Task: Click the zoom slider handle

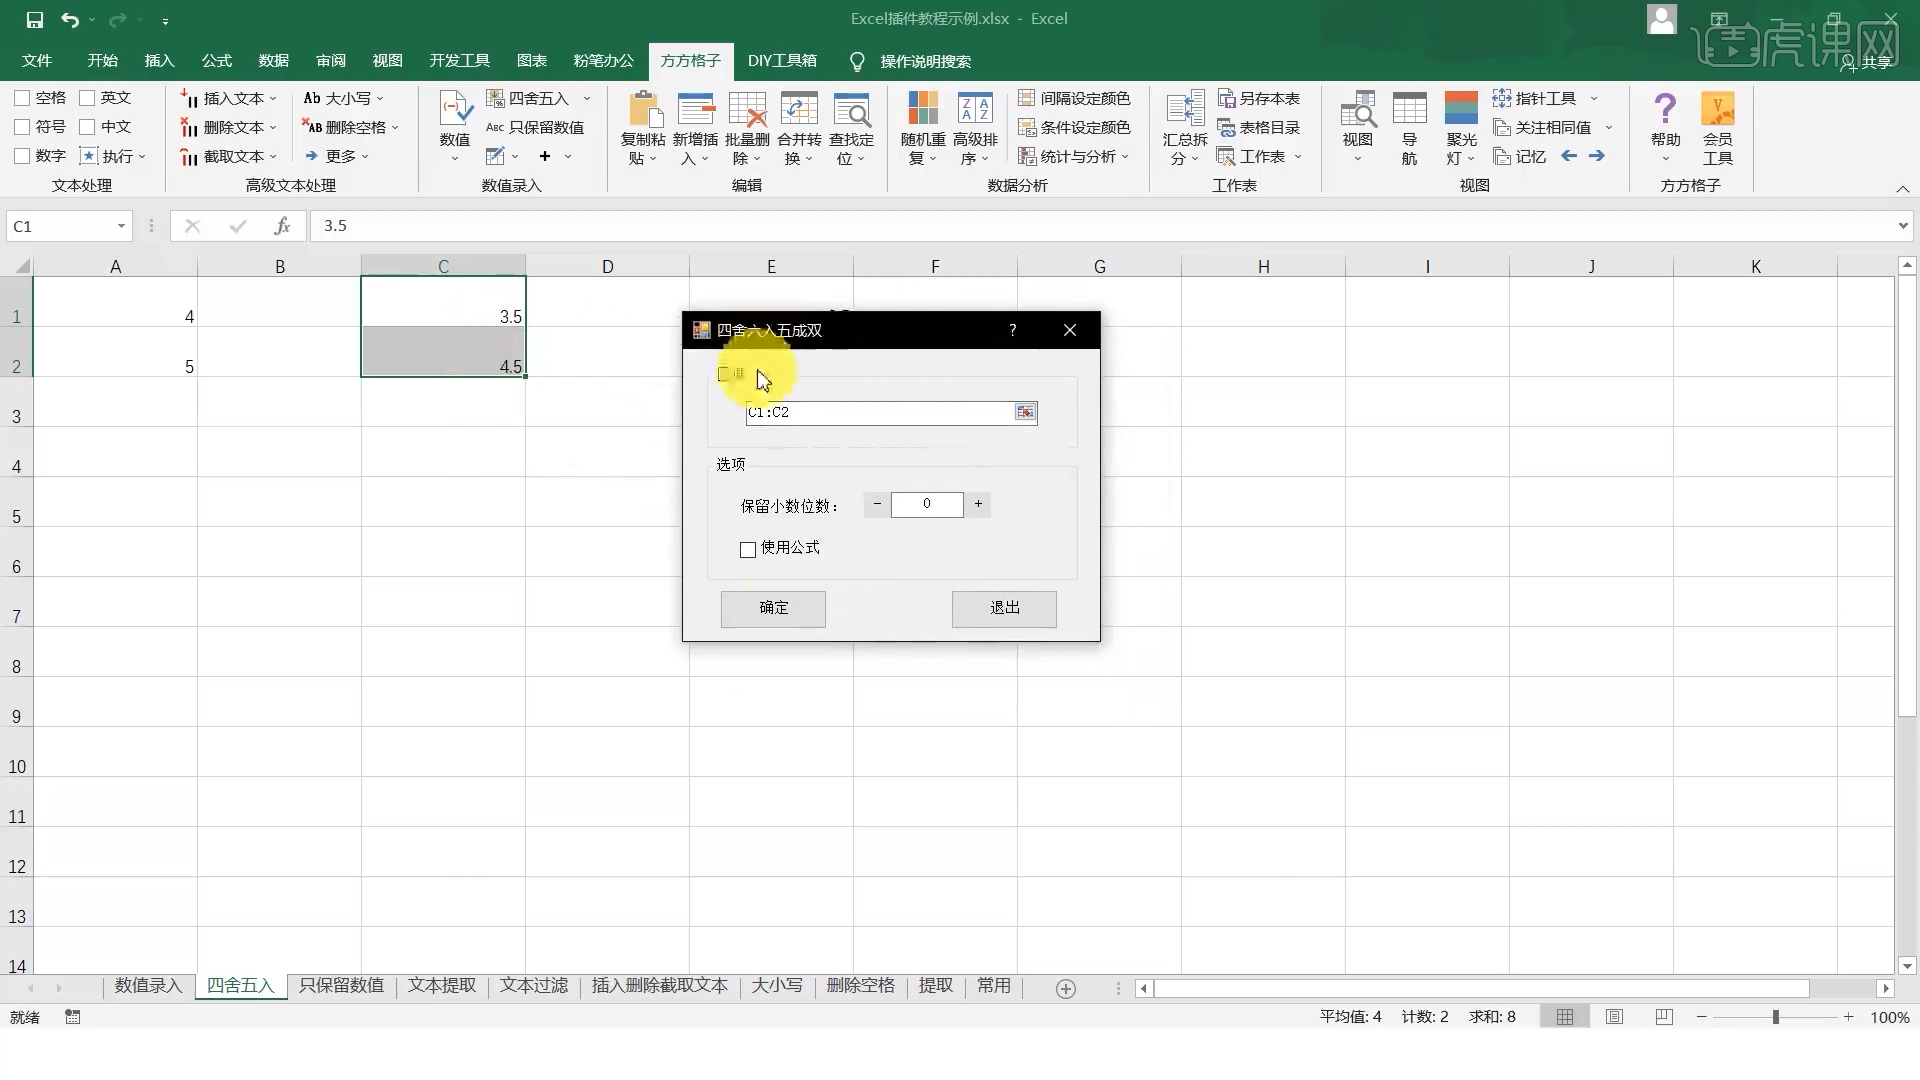Action: coord(1776,1017)
